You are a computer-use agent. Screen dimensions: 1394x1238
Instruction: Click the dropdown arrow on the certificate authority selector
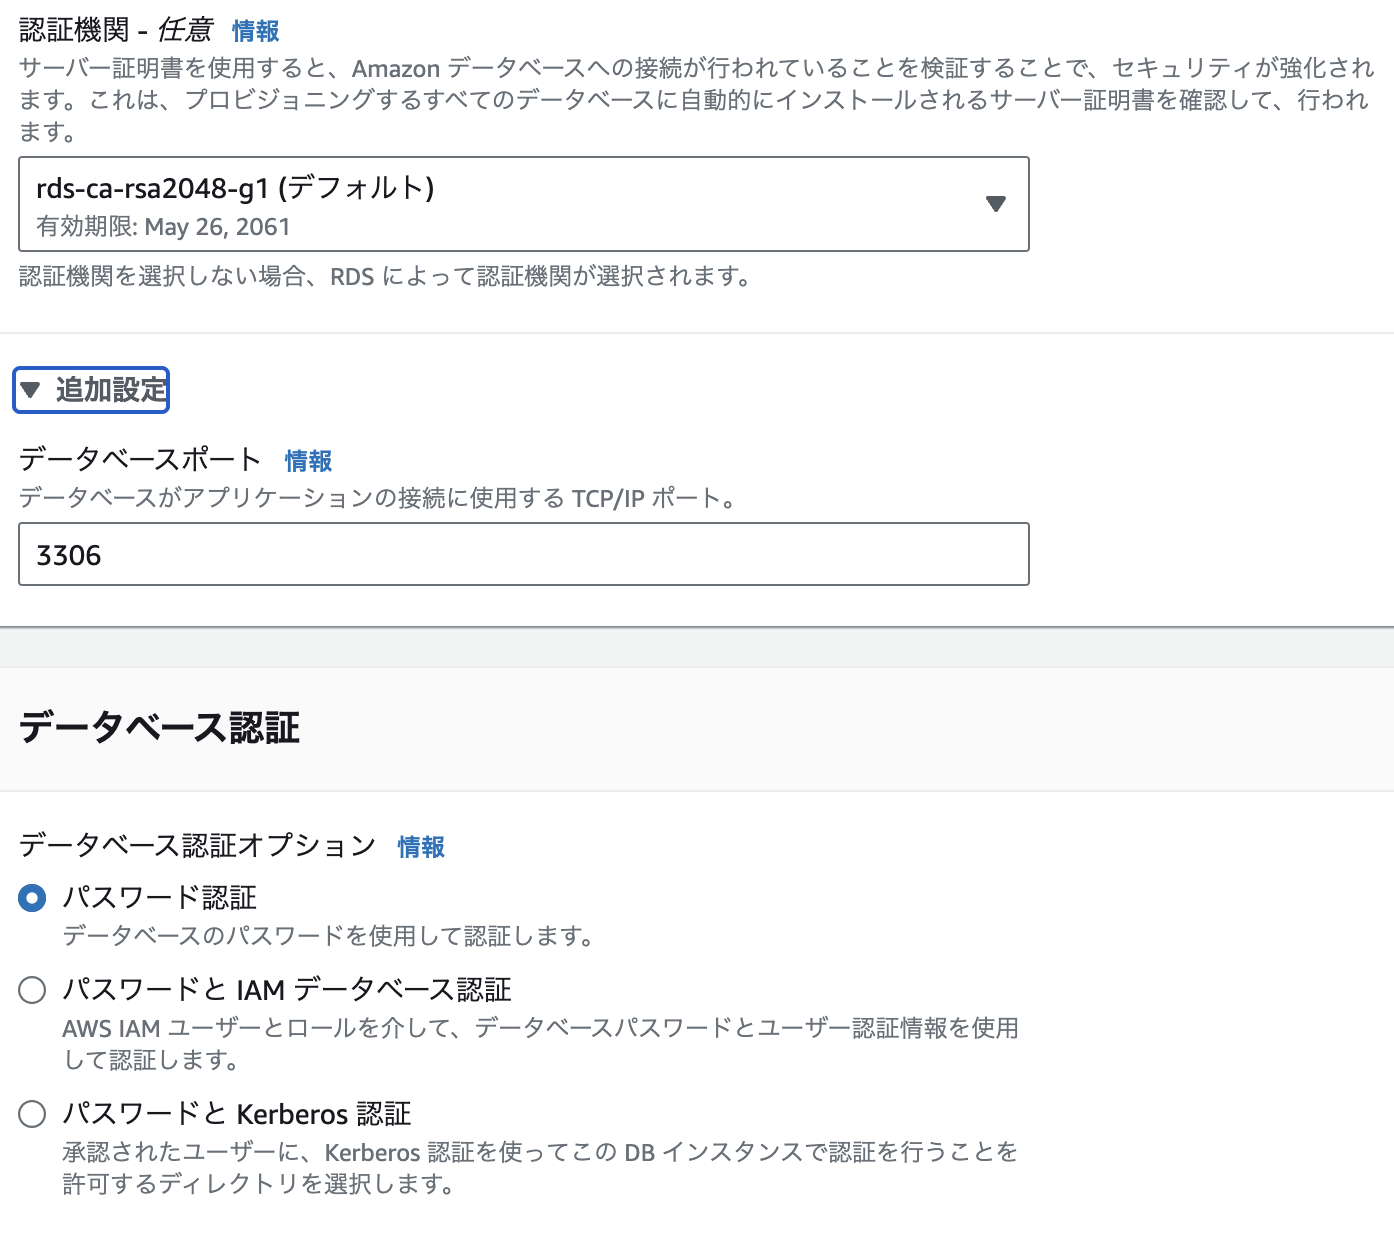[995, 204]
